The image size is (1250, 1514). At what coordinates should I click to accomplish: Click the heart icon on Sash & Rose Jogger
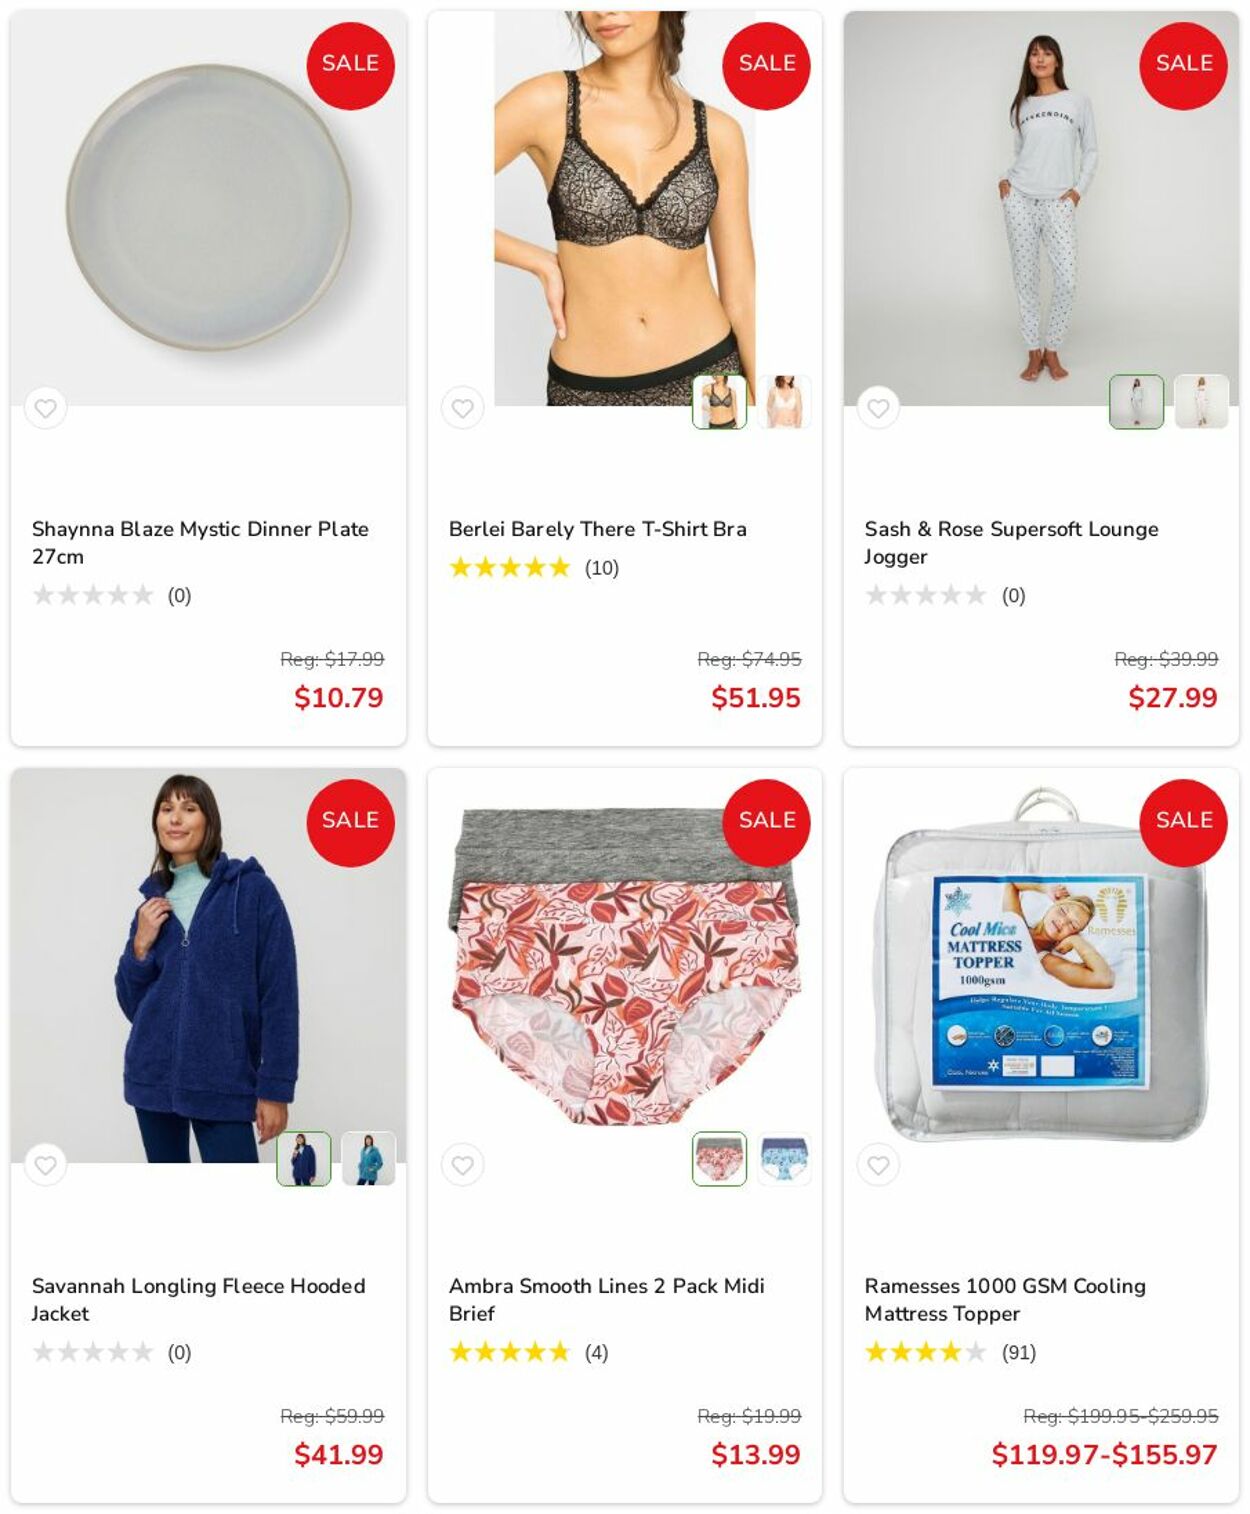pyautogui.click(x=878, y=408)
